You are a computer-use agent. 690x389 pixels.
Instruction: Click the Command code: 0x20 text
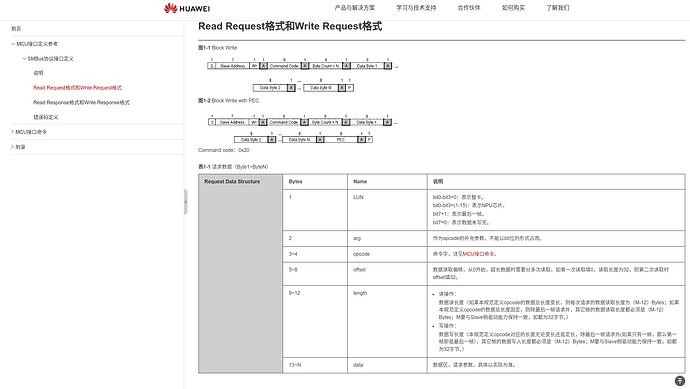pyautogui.click(x=224, y=150)
